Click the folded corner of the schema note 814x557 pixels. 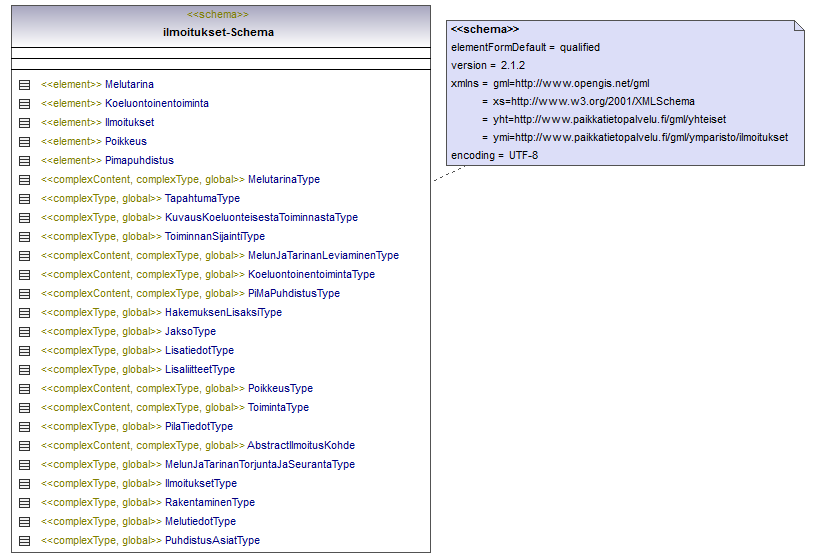(799, 26)
